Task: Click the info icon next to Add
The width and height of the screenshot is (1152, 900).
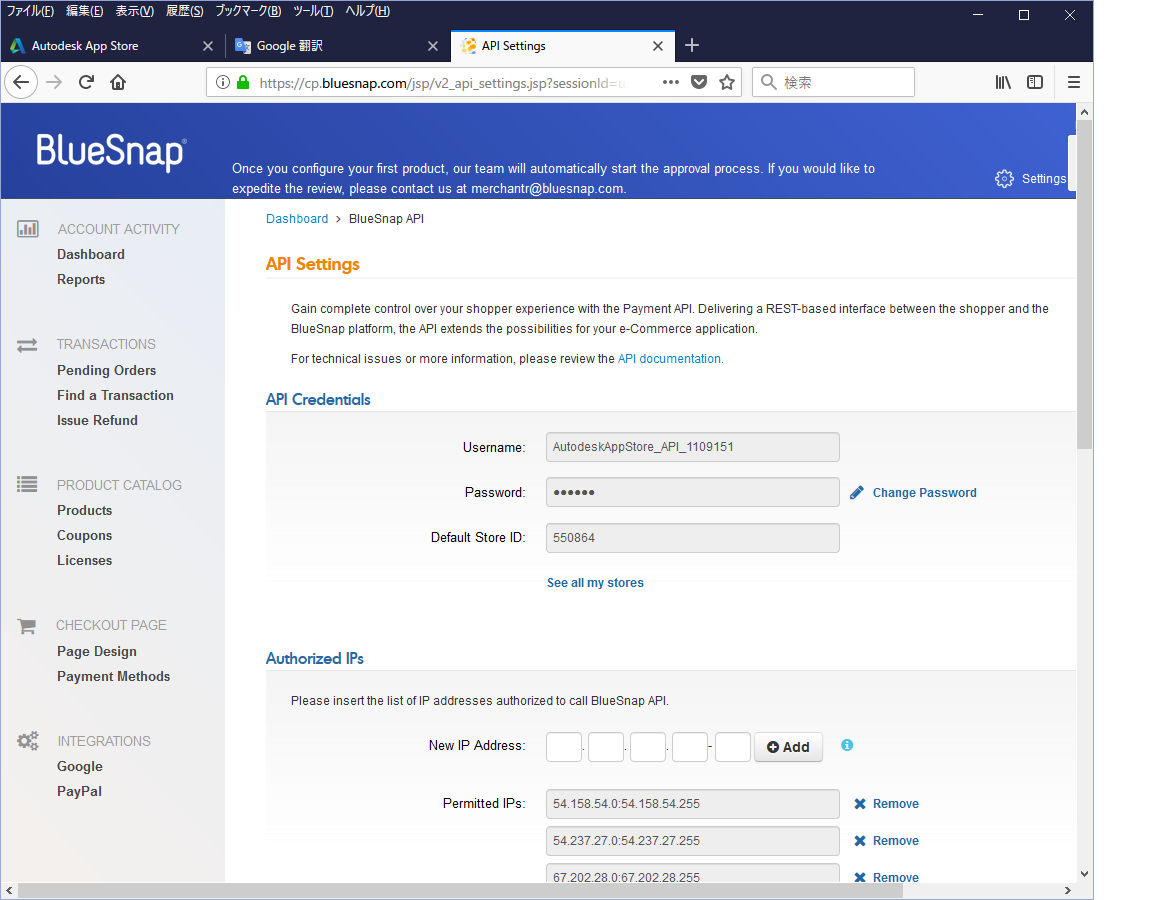Action: point(847,745)
